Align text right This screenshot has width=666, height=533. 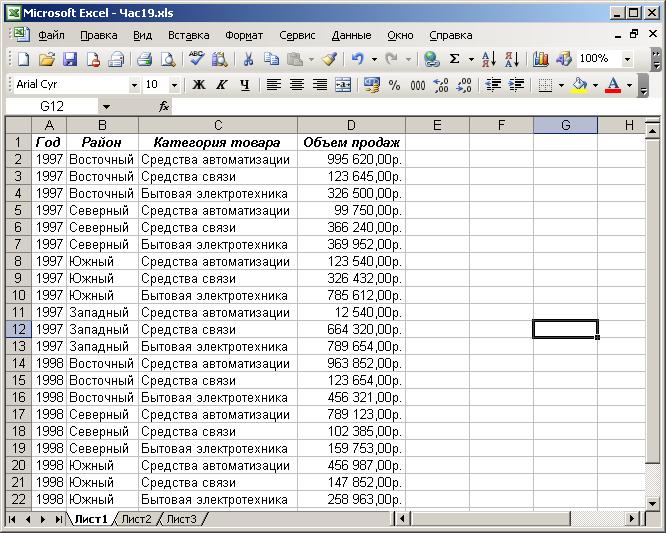(x=320, y=85)
